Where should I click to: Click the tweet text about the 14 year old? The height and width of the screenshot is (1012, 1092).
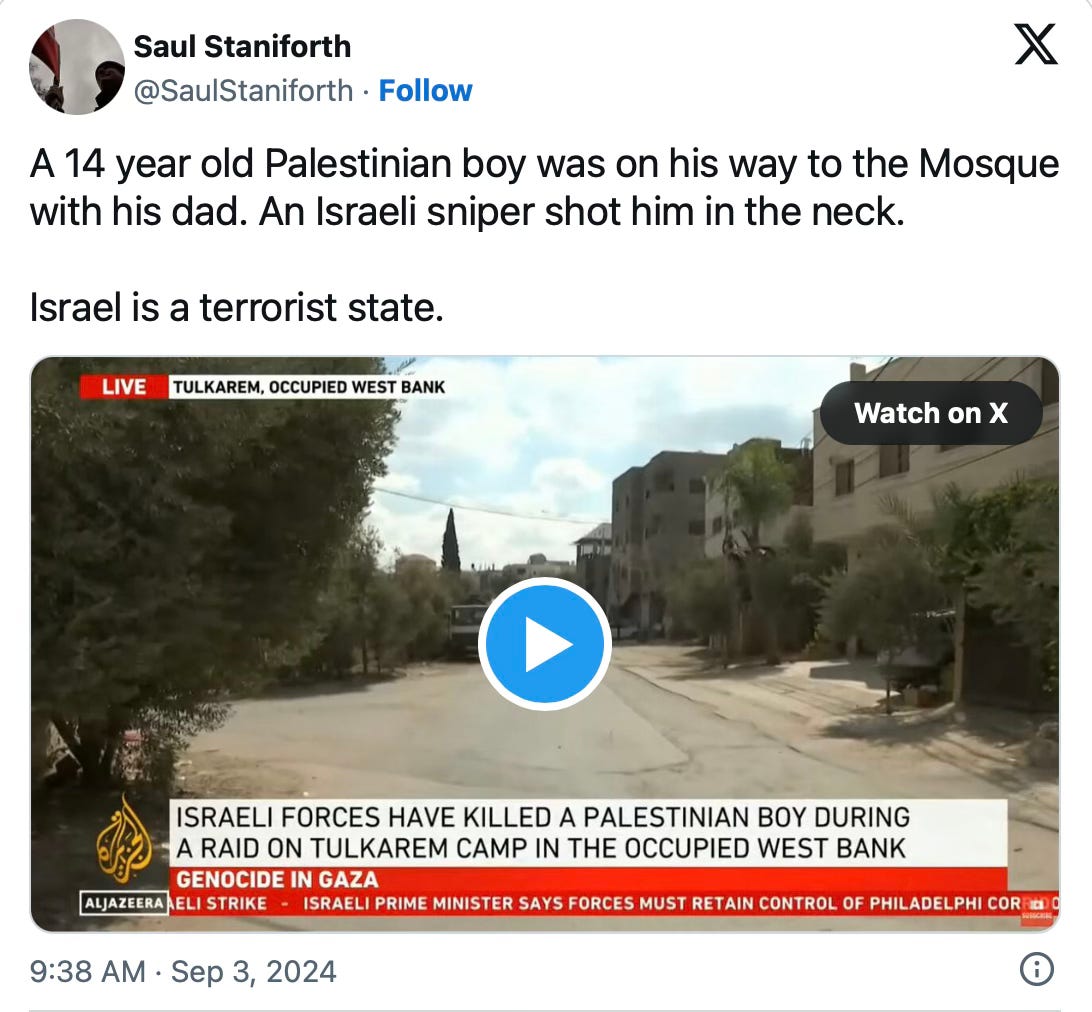pos(544,187)
